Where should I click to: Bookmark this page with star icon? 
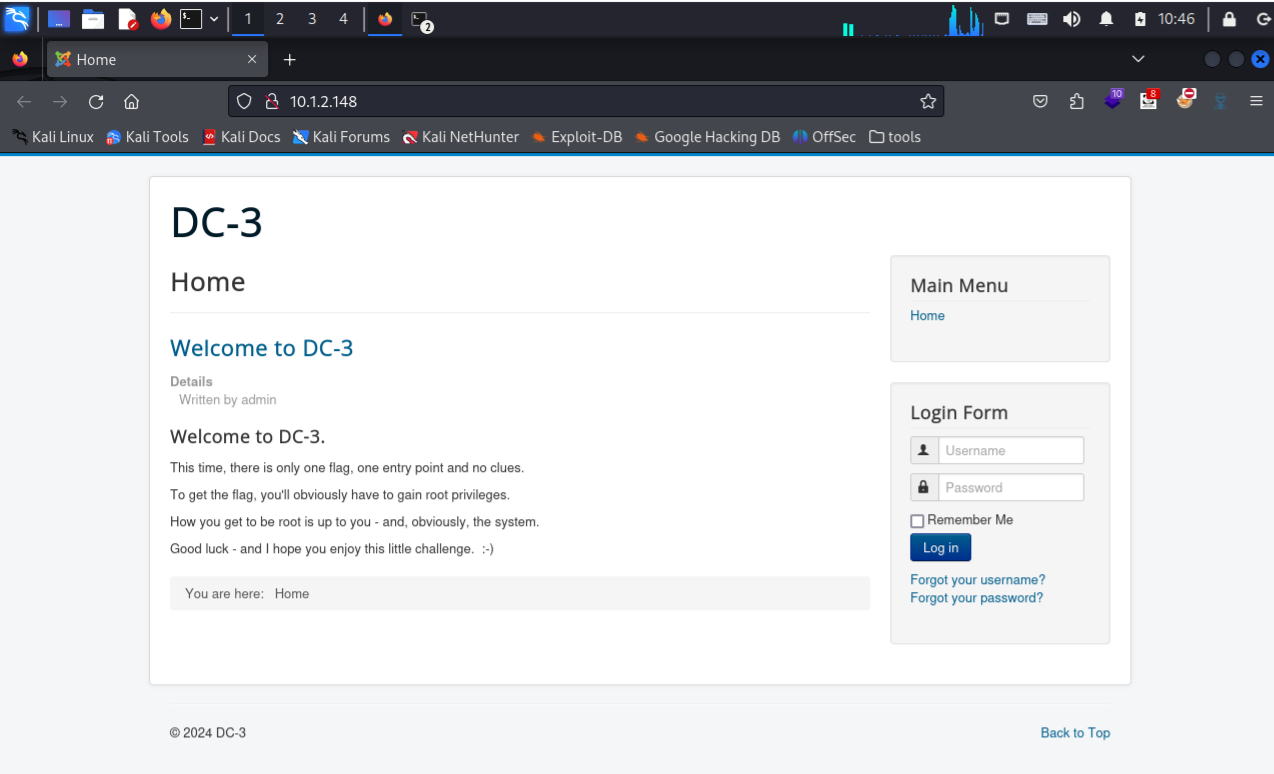[x=928, y=101]
